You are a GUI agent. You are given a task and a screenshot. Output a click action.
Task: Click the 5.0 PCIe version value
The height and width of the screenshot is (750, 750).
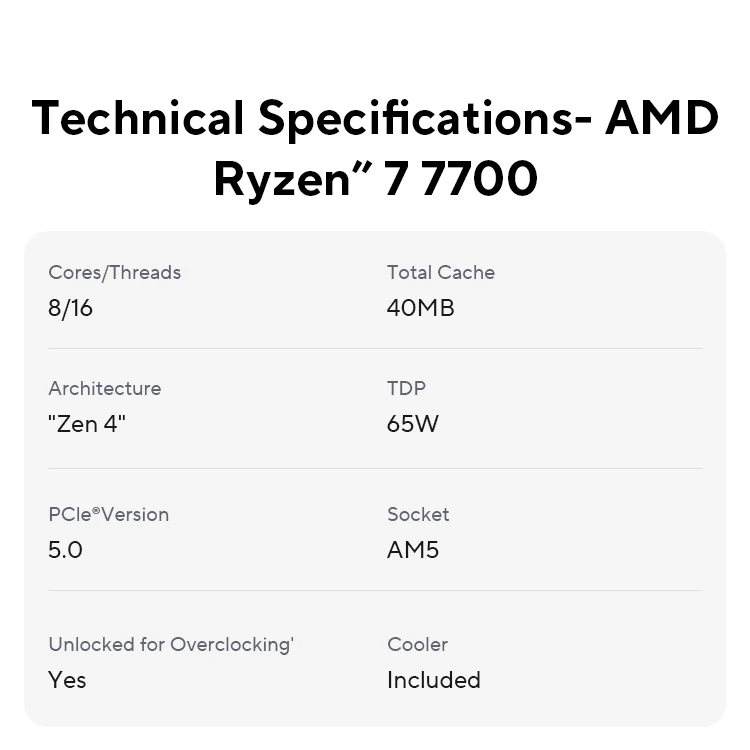[x=65, y=550]
